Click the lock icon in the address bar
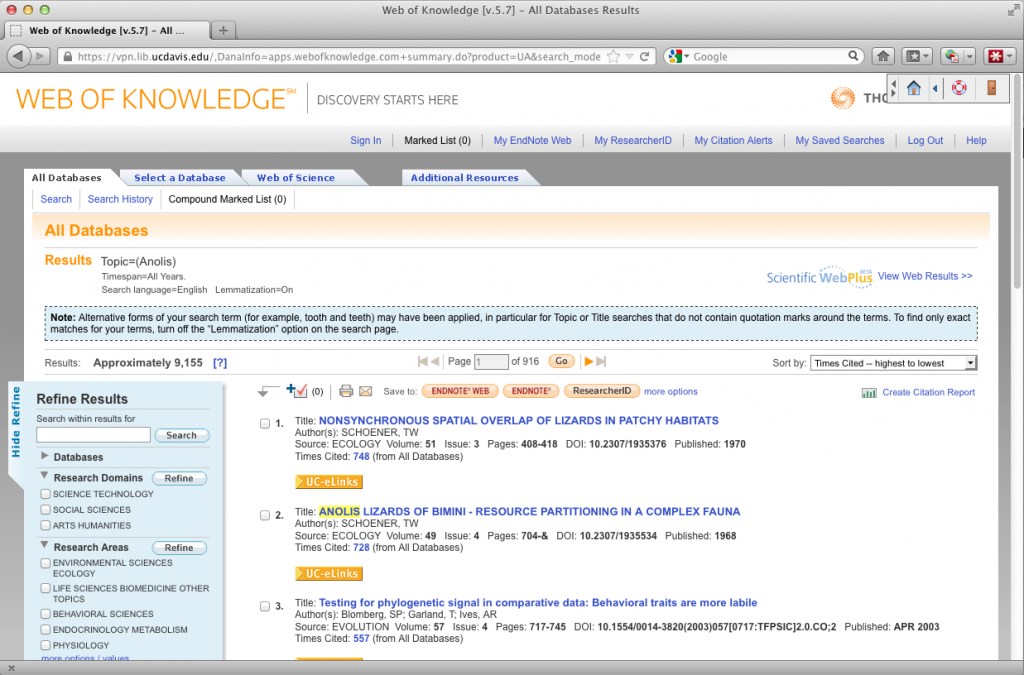This screenshot has width=1024, height=675. point(67,57)
